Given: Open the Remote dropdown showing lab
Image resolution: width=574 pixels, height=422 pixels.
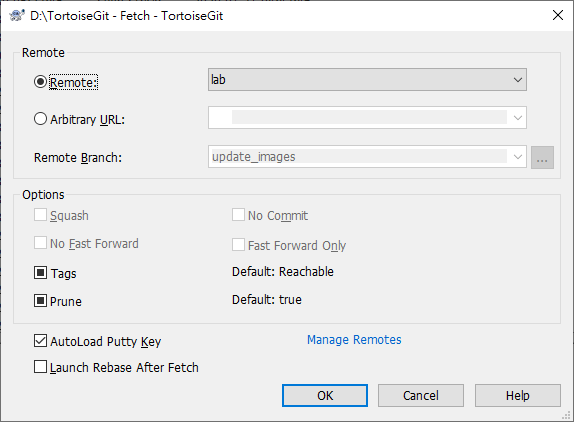Looking at the screenshot, I should point(367,79).
